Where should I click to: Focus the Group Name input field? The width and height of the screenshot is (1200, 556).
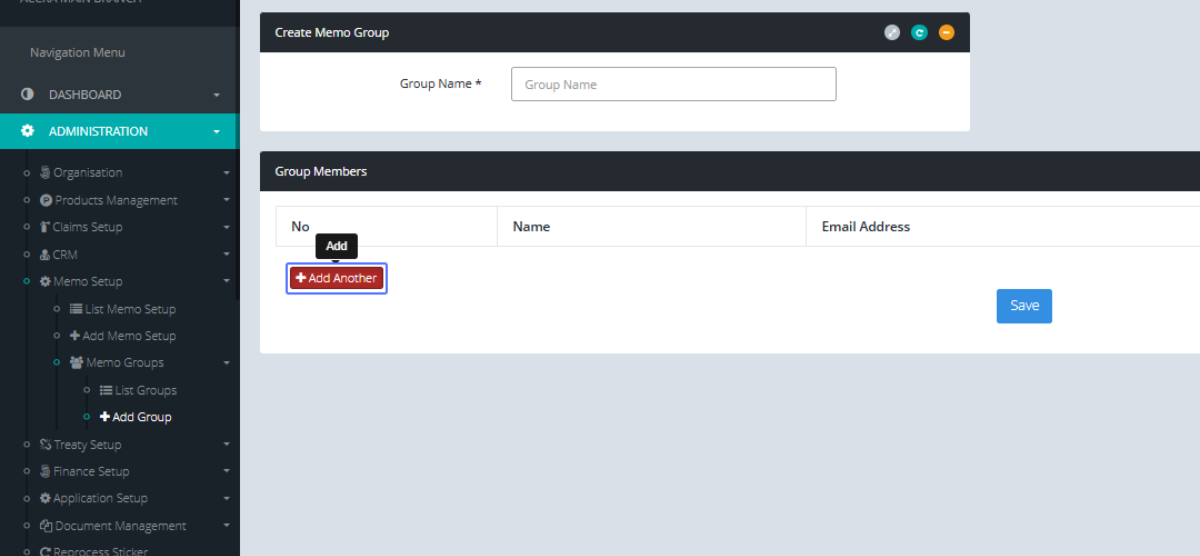point(673,85)
